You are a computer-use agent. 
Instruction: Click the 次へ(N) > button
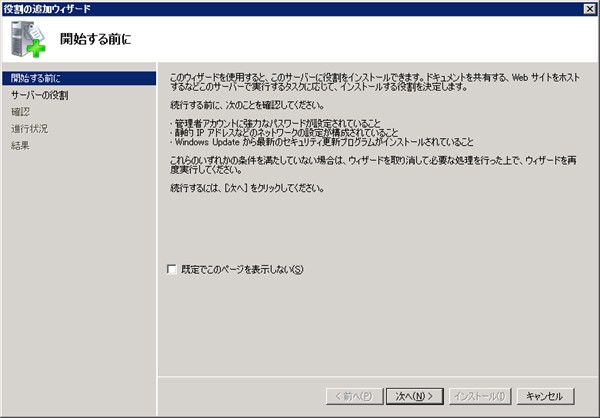(x=415, y=396)
